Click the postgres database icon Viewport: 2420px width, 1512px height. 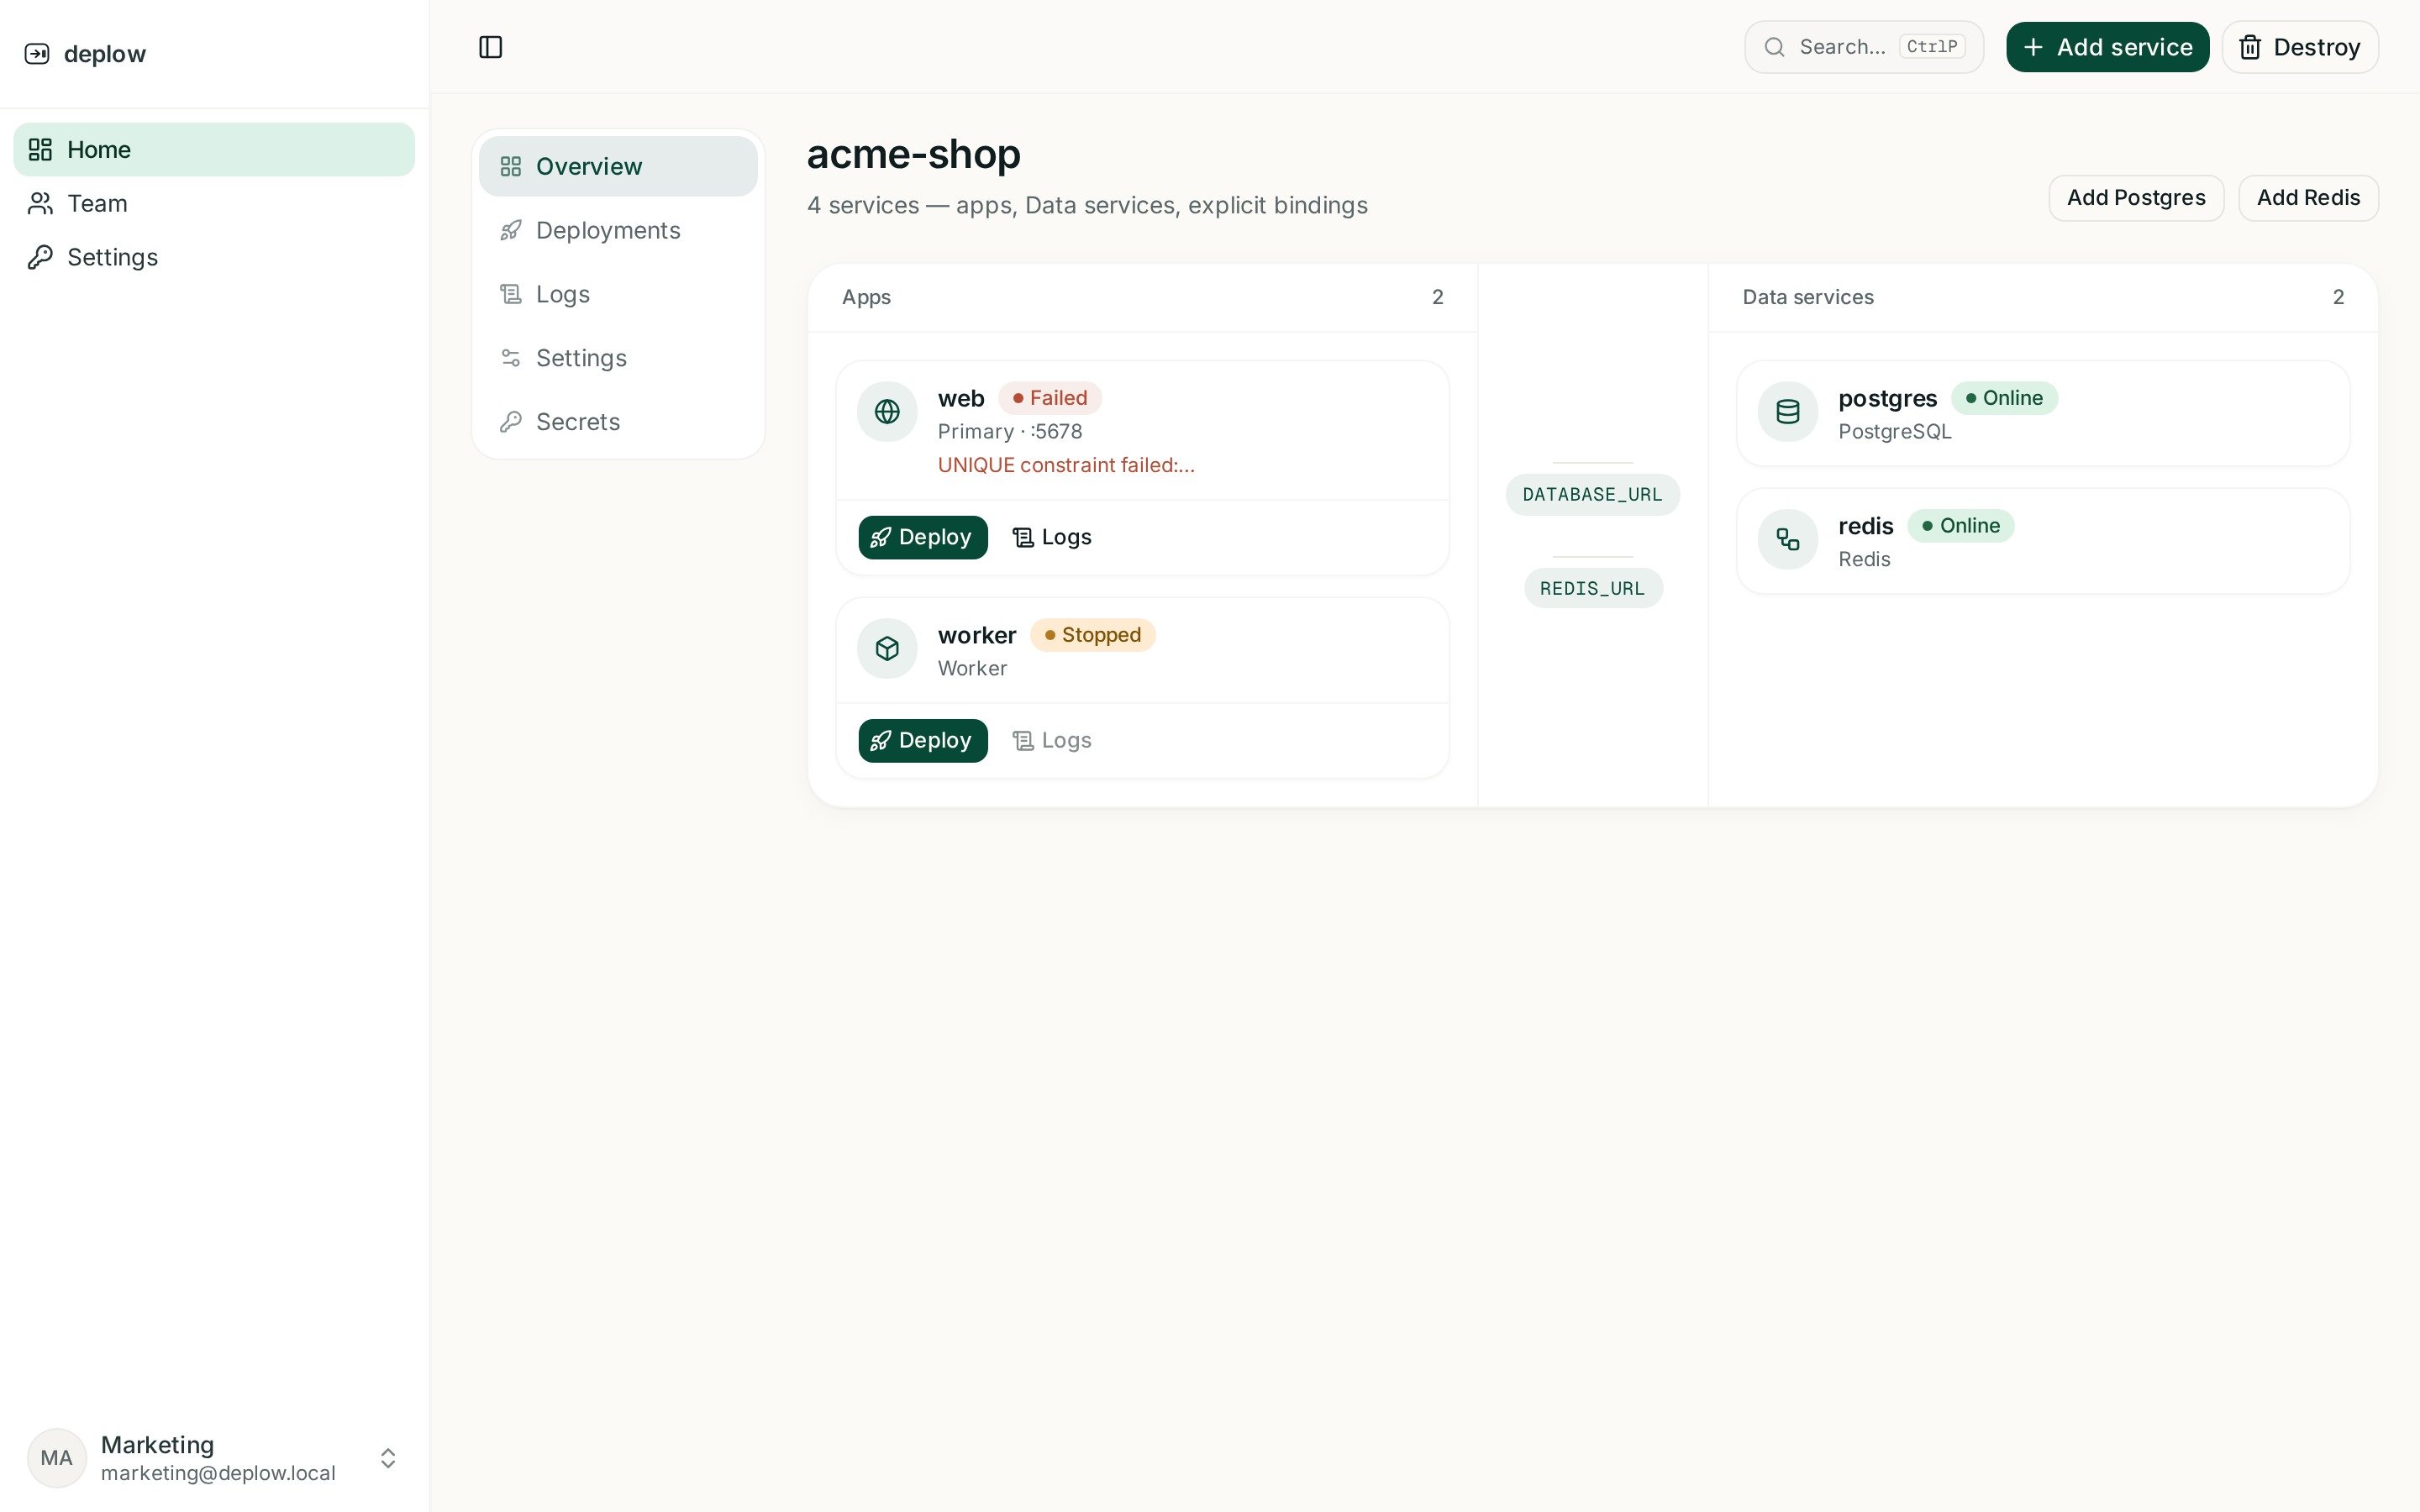[1788, 411]
